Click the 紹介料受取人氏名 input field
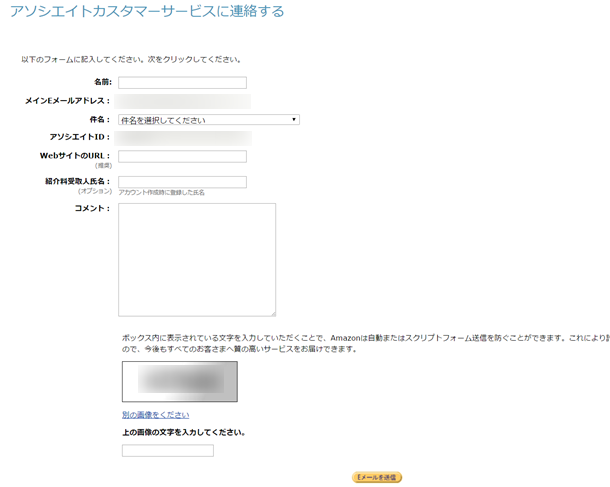The width and height of the screenshot is (610, 487). coord(182,182)
